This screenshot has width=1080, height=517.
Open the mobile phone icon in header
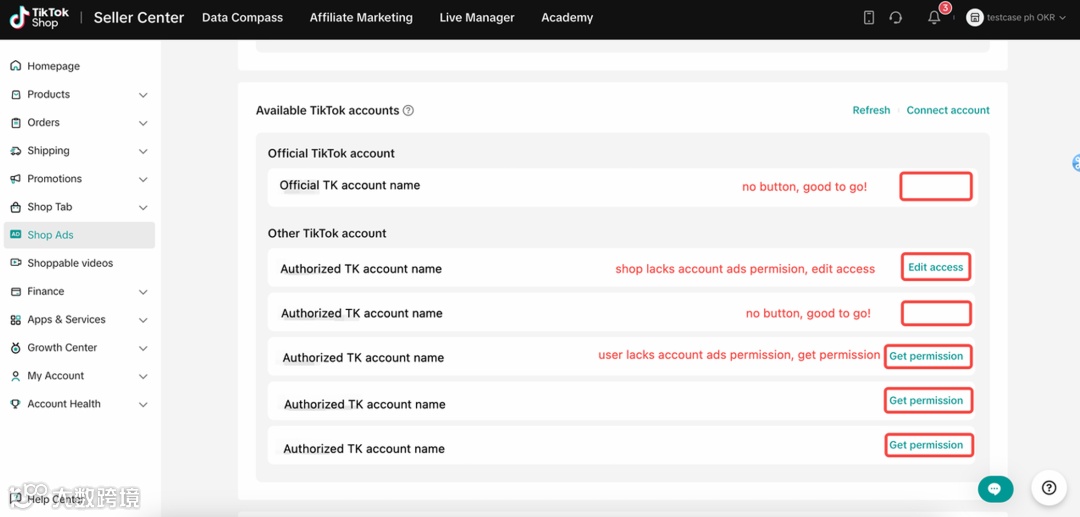click(x=869, y=18)
